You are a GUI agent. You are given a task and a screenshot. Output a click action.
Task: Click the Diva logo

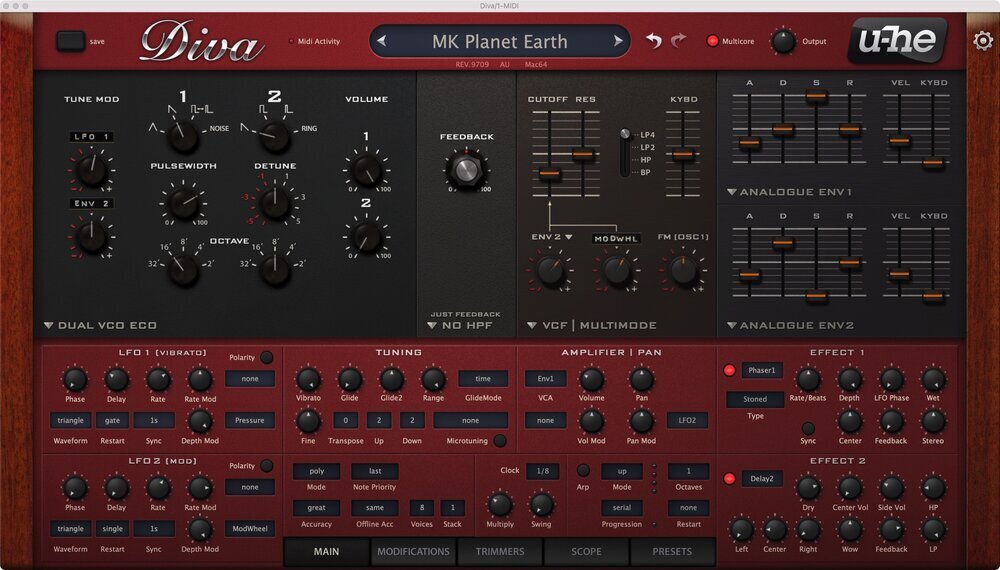pyautogui.click(x=202, y=42)
